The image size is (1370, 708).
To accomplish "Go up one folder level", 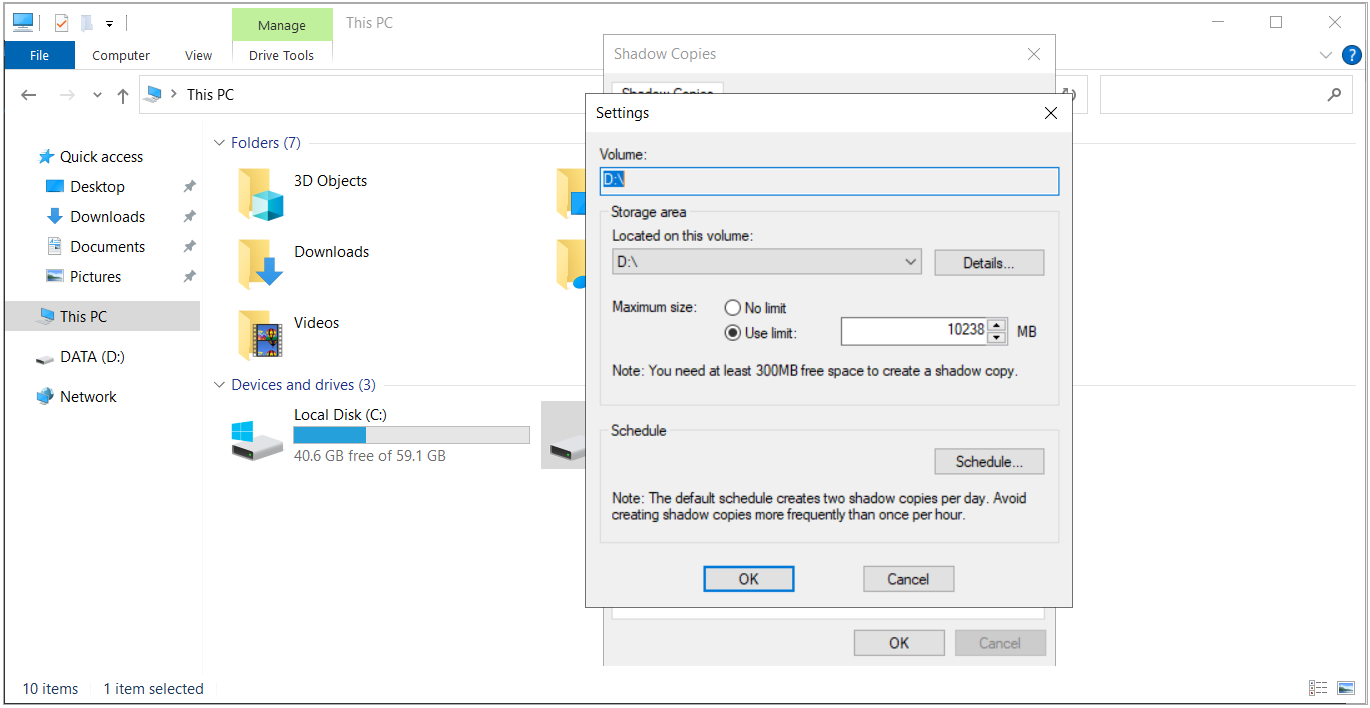I will click(123, 95).
